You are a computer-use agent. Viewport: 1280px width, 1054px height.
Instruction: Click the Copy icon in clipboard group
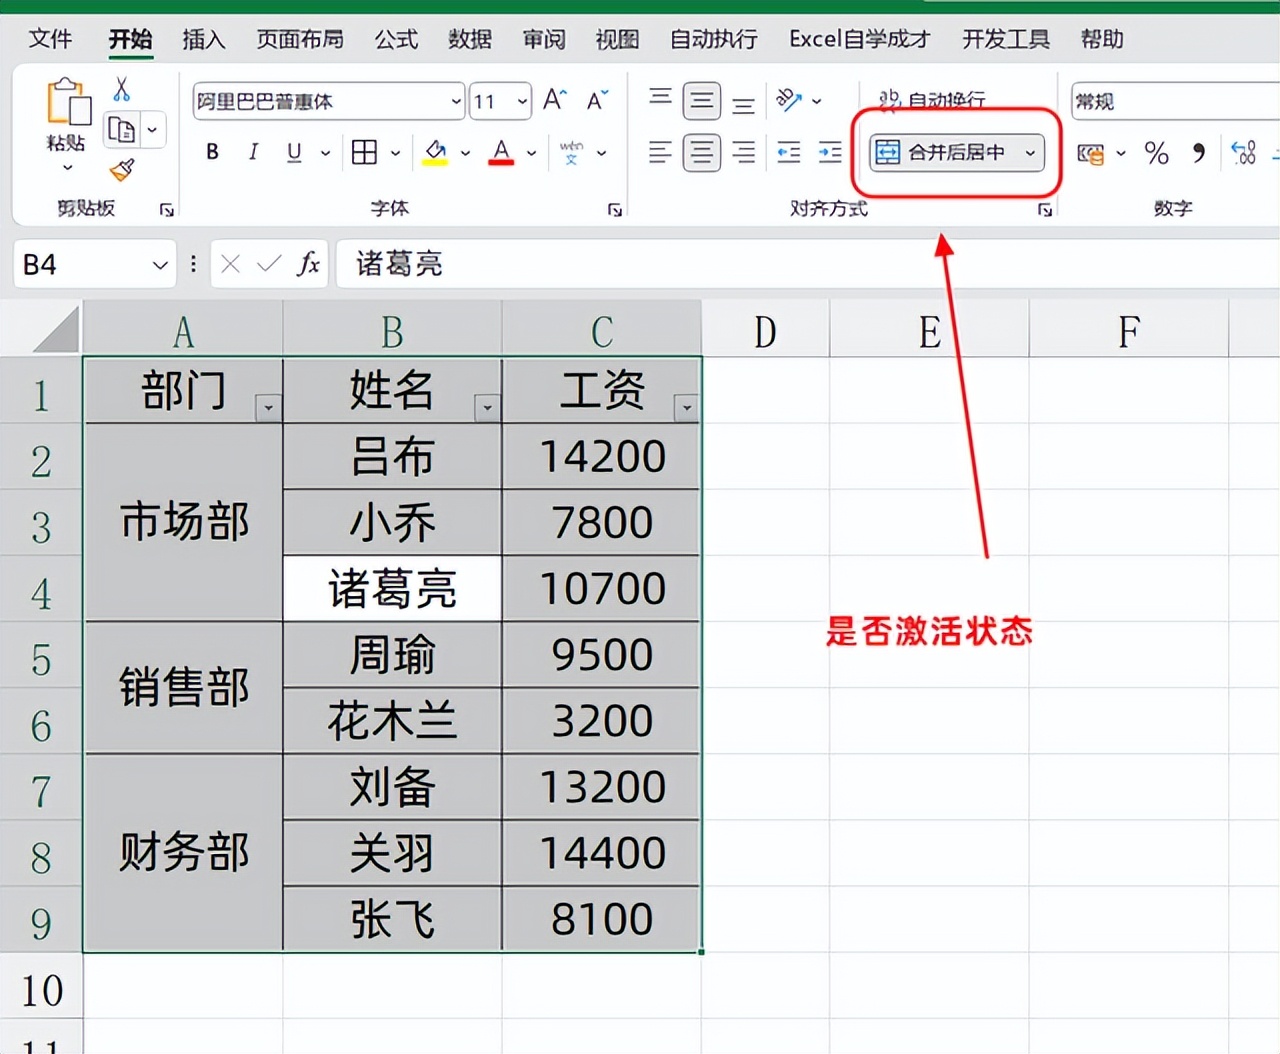click(x=122, y=130)
